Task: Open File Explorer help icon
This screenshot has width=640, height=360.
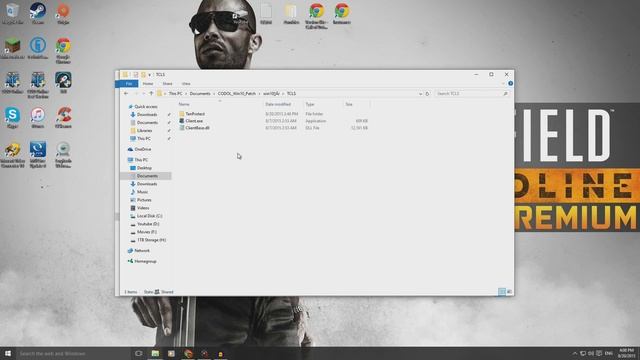Action: 510,83
